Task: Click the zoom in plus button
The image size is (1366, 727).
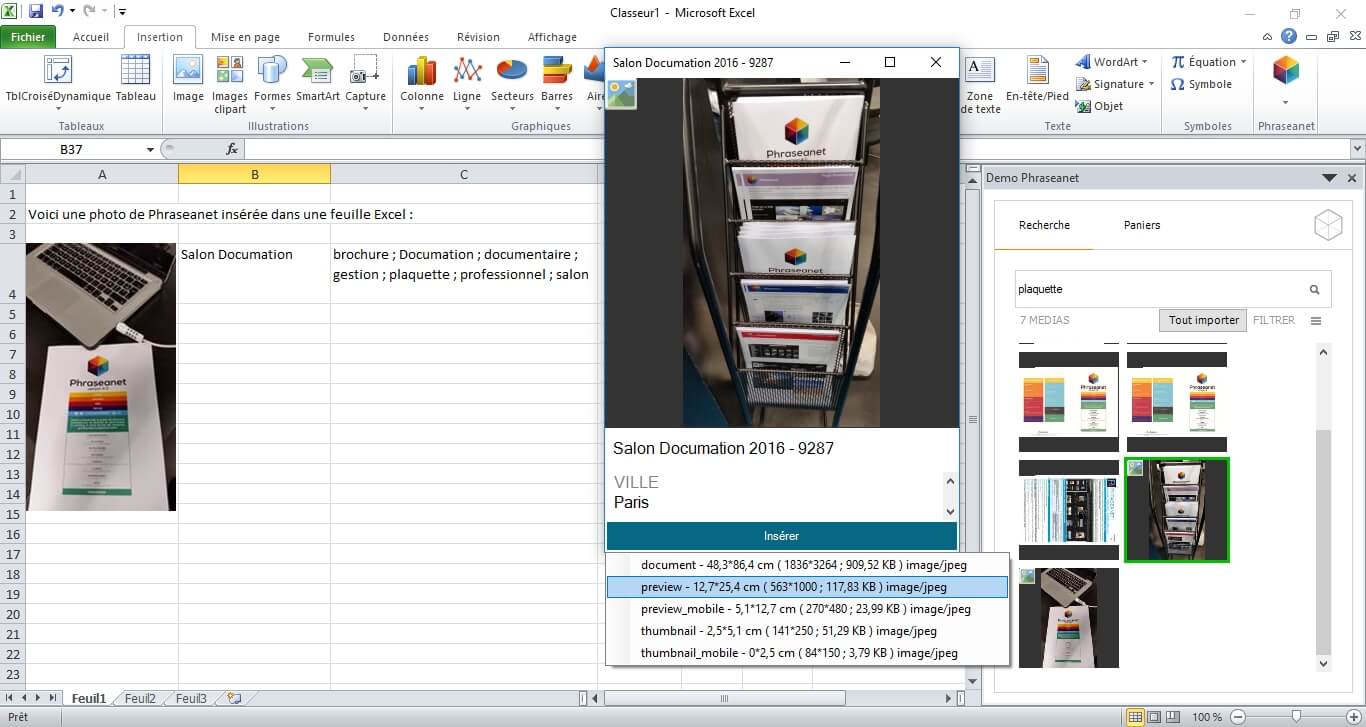Action: pyautogui.click(x=1354, y=717)
